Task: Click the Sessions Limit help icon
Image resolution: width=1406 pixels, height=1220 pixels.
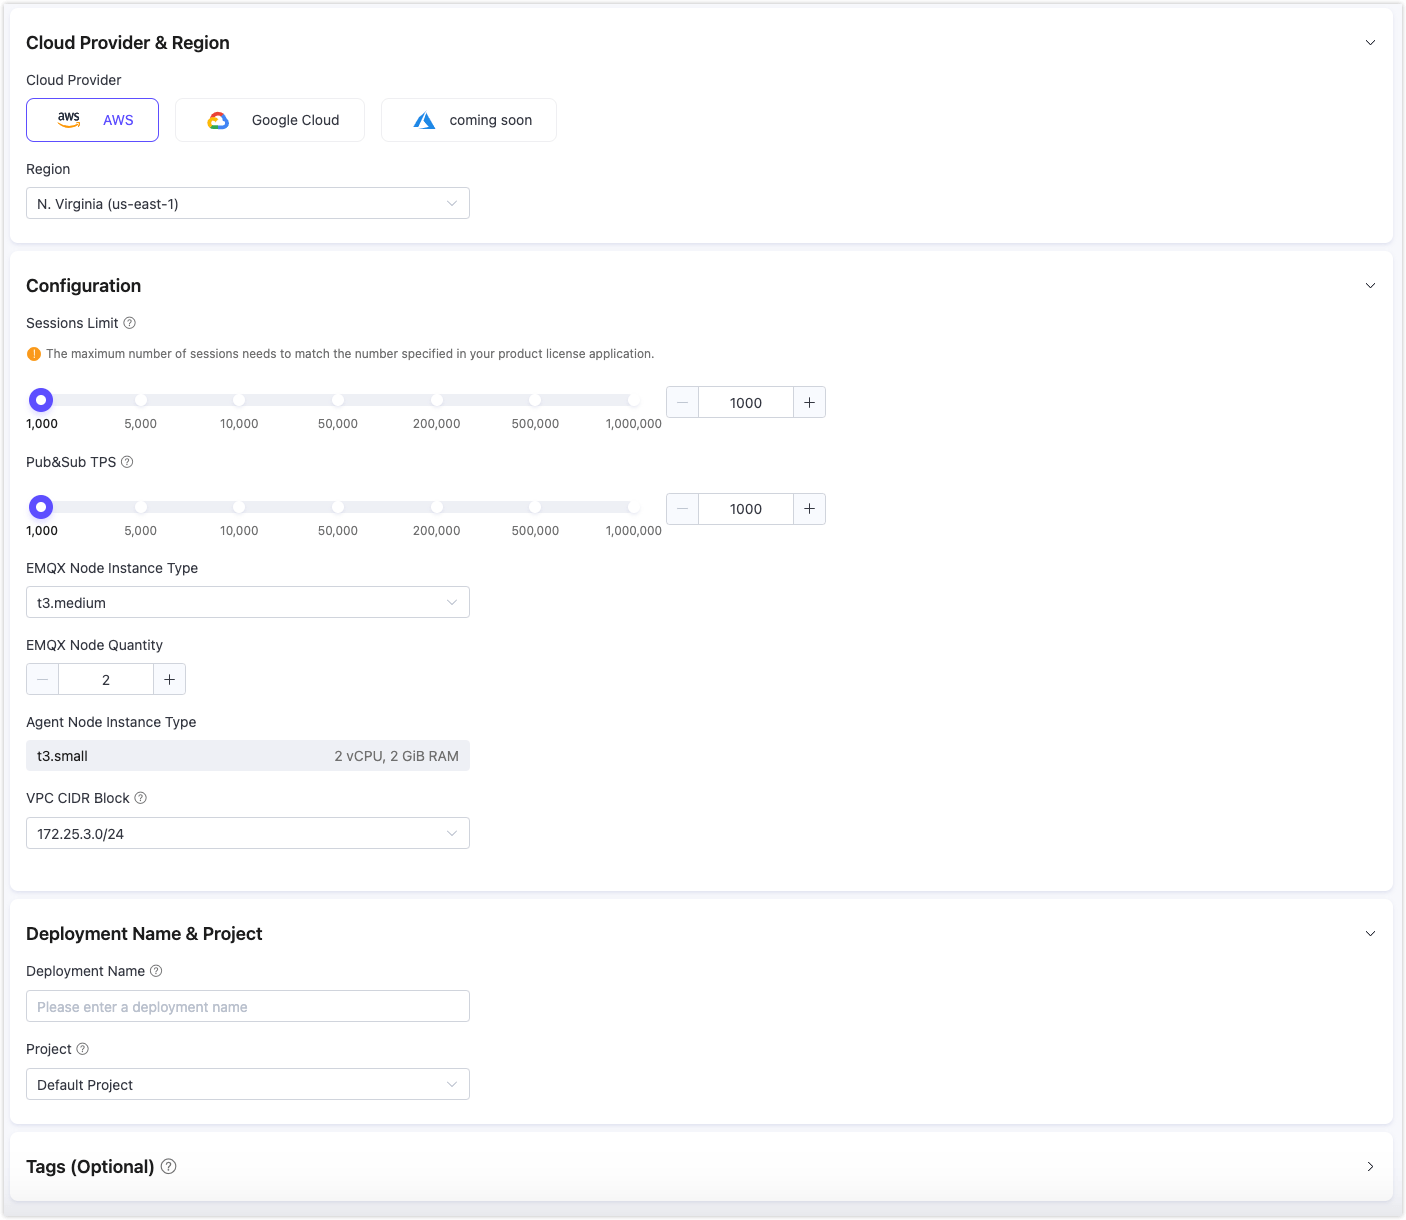Action: coord(129,323)
